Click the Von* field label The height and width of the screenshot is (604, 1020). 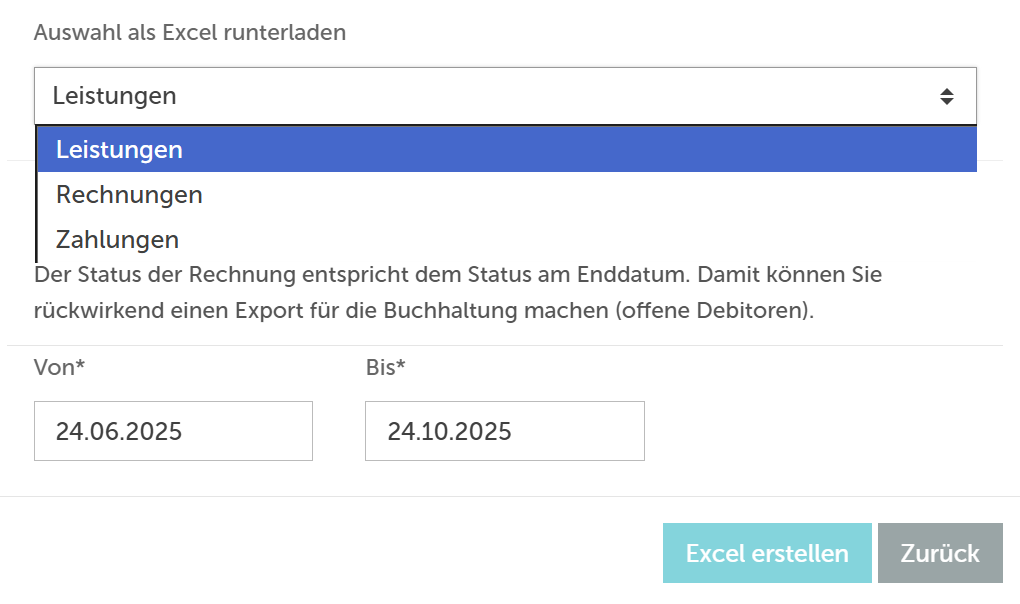pos(59,368)
